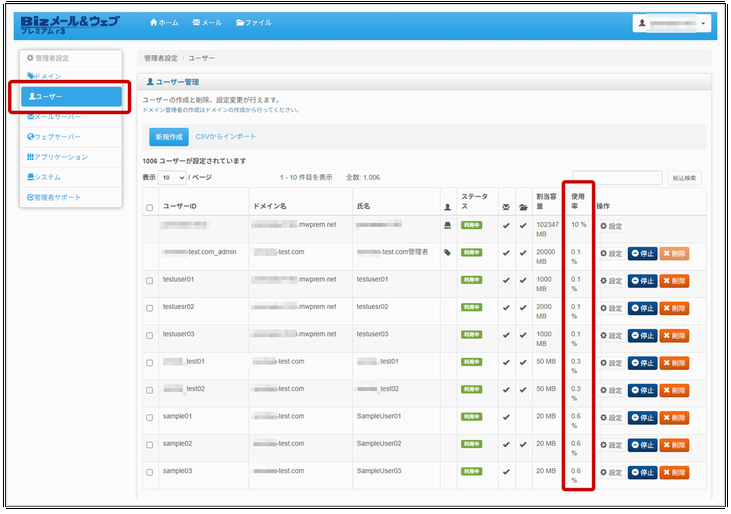Open メールサーバー in the sidebar
This screenshot has height=514, width=731.
point(55,117)
